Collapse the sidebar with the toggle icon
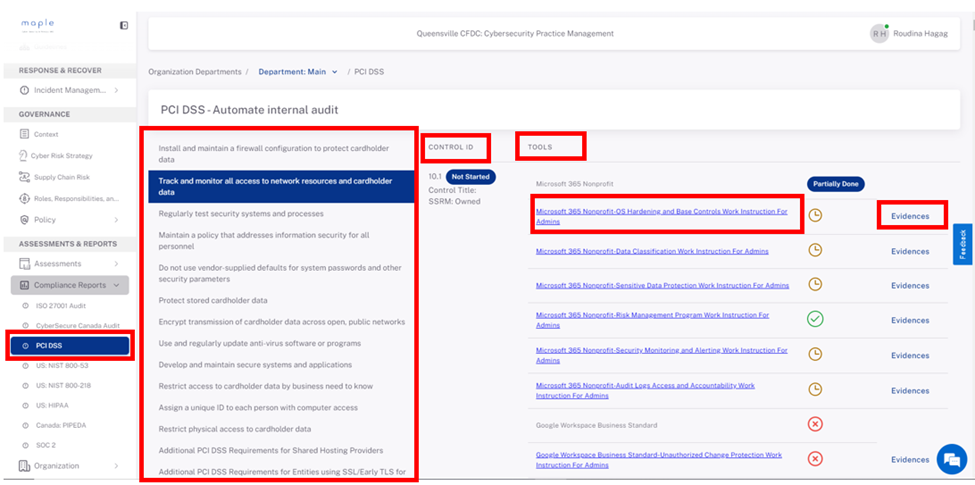 (x=124, y=25)
